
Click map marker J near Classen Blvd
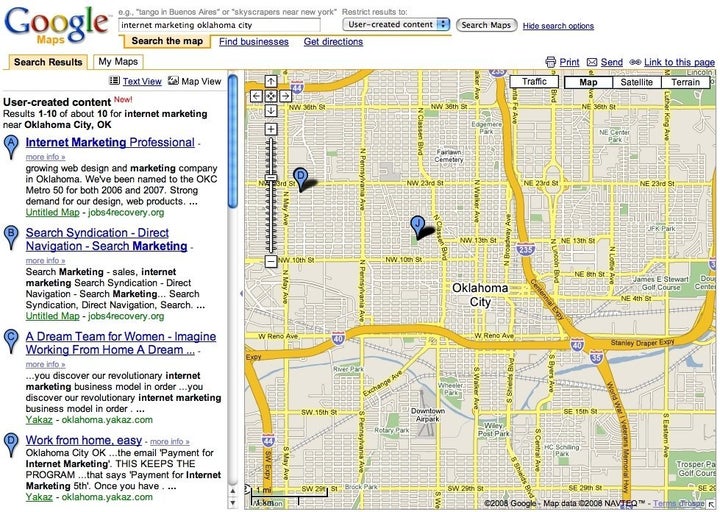(x=417, y=228)
